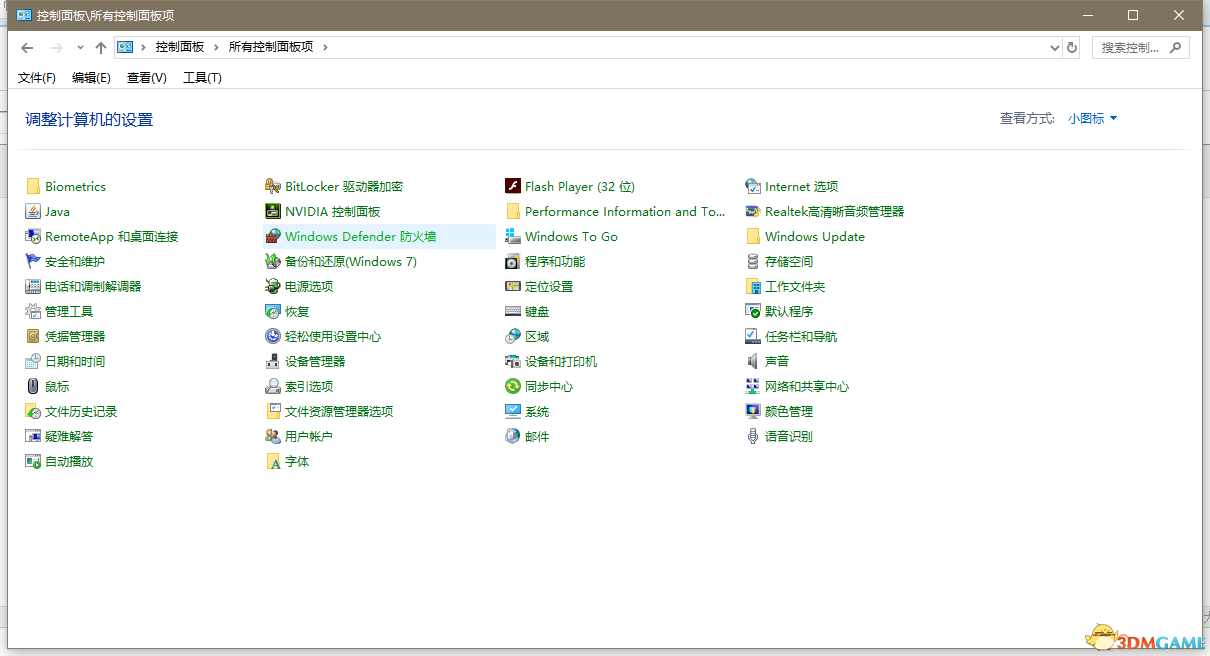Screen dimensions: 1210x656
Task: Open the 编辑(E) menu
Action: point(91,78)
